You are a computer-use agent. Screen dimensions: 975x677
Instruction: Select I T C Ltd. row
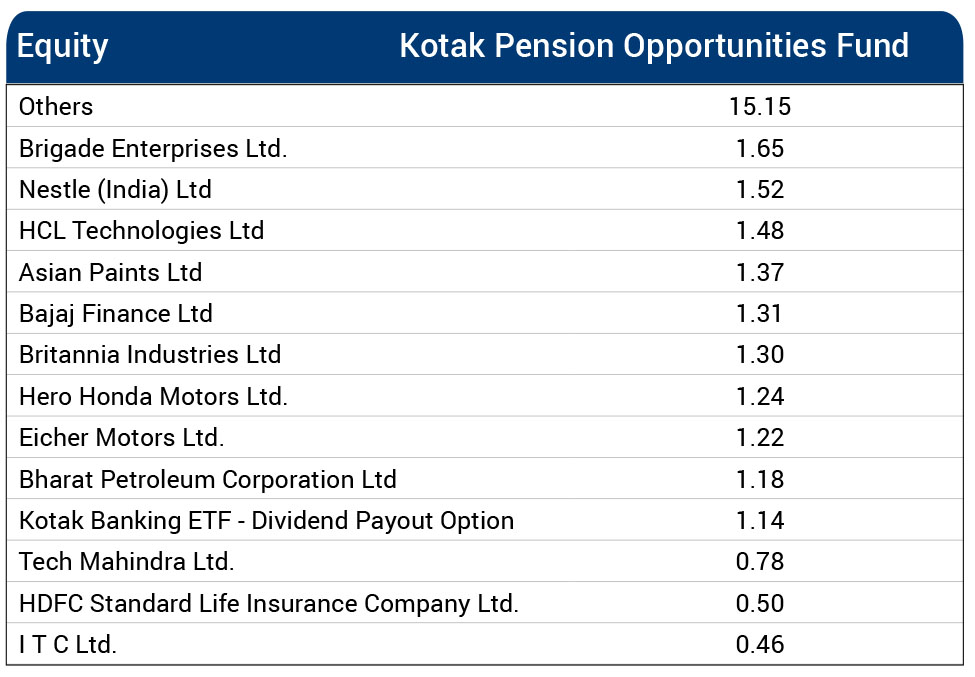68,645
